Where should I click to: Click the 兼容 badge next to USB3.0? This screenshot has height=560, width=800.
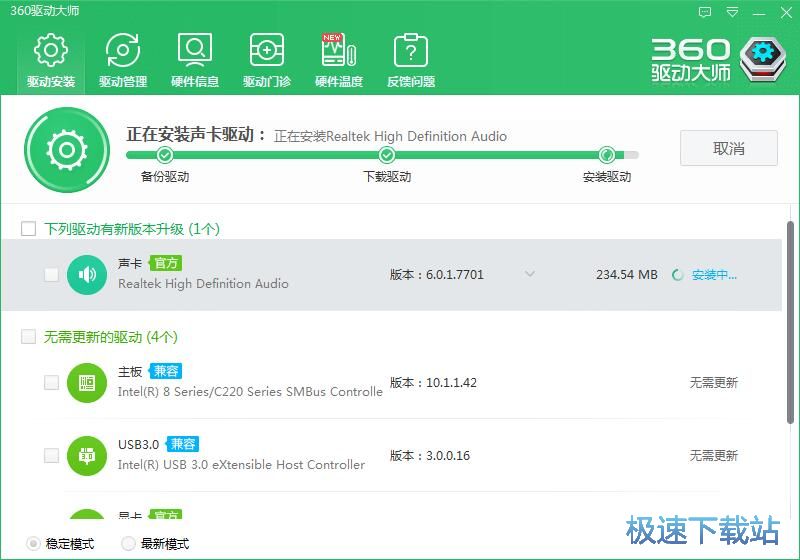[183, 444]
